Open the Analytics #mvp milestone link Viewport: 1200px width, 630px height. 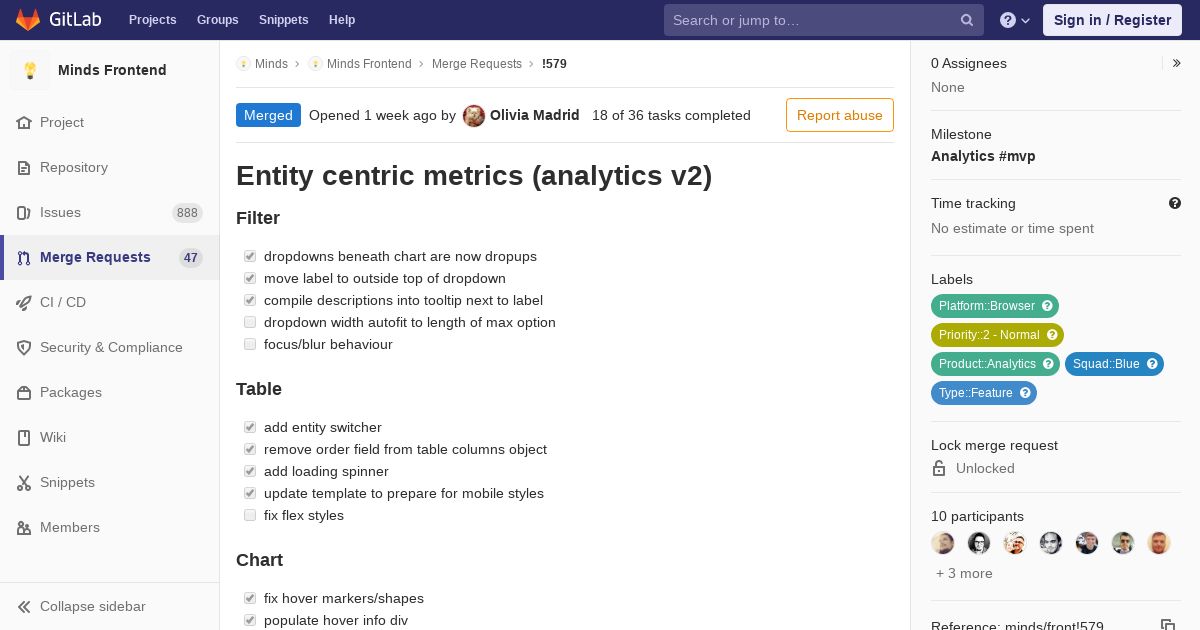tap(983, 156)
